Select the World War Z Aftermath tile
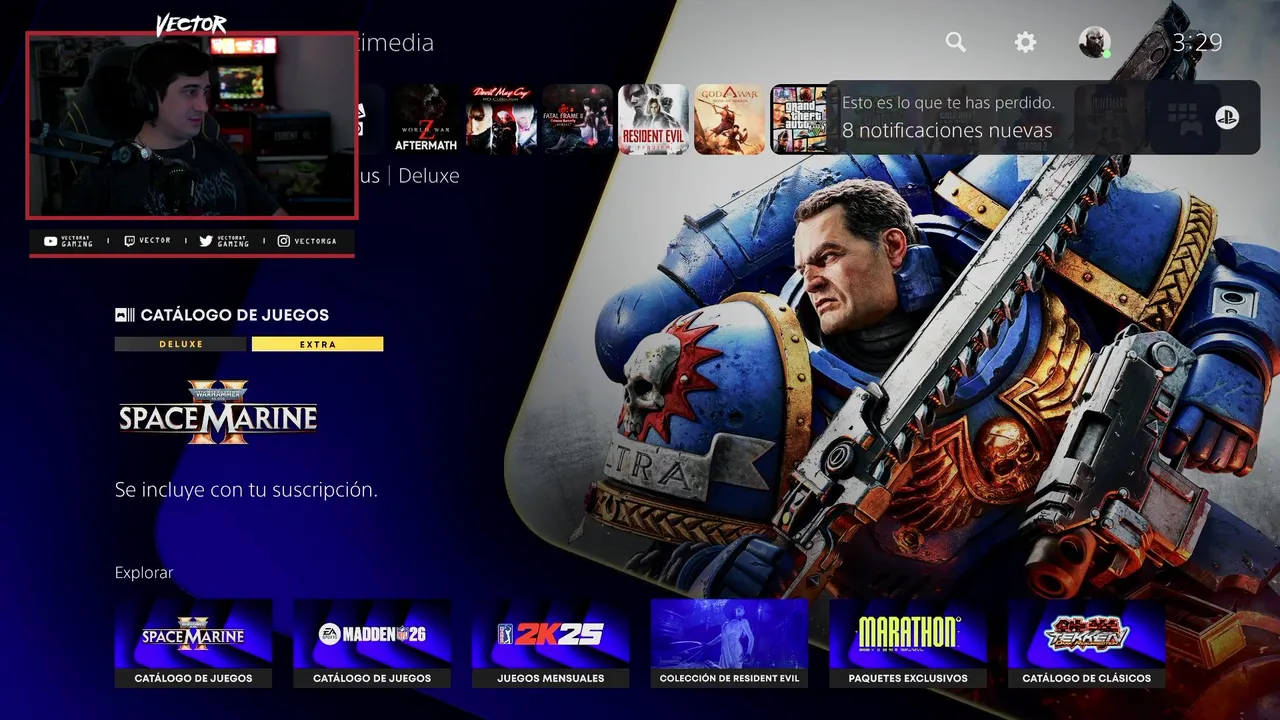Image resolution: width=1280 pixels, height=720 pixels. pyautogui.click(x=426, y=119)
